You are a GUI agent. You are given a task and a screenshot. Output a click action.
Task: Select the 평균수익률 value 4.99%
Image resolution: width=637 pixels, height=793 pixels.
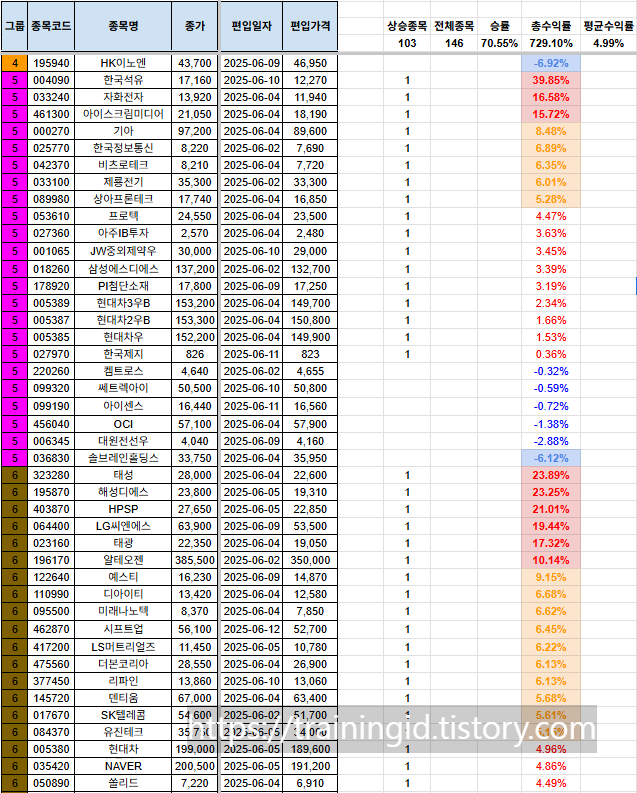pyautogui.click(x=608, y=43)
